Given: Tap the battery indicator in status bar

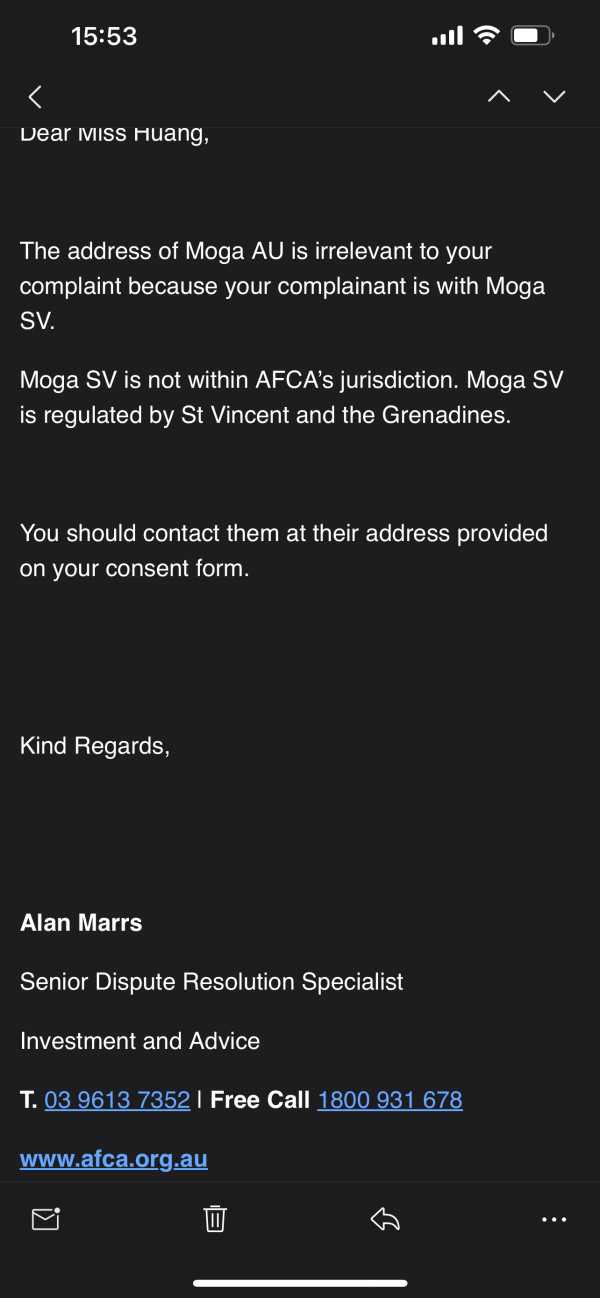Looking at the screenshot, I should click(x=532, y=36).
